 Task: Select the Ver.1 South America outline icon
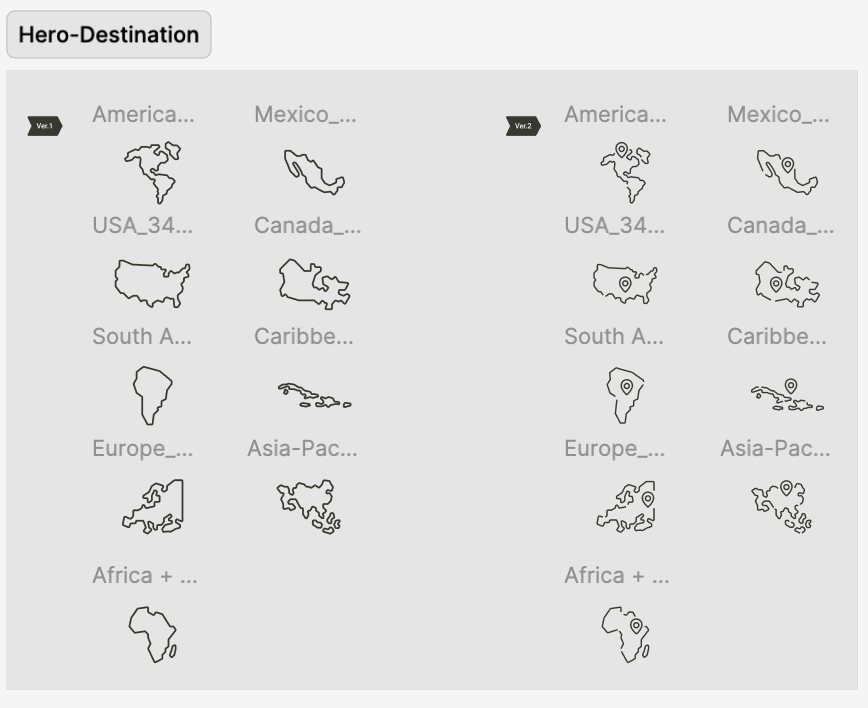pos(153,395)
